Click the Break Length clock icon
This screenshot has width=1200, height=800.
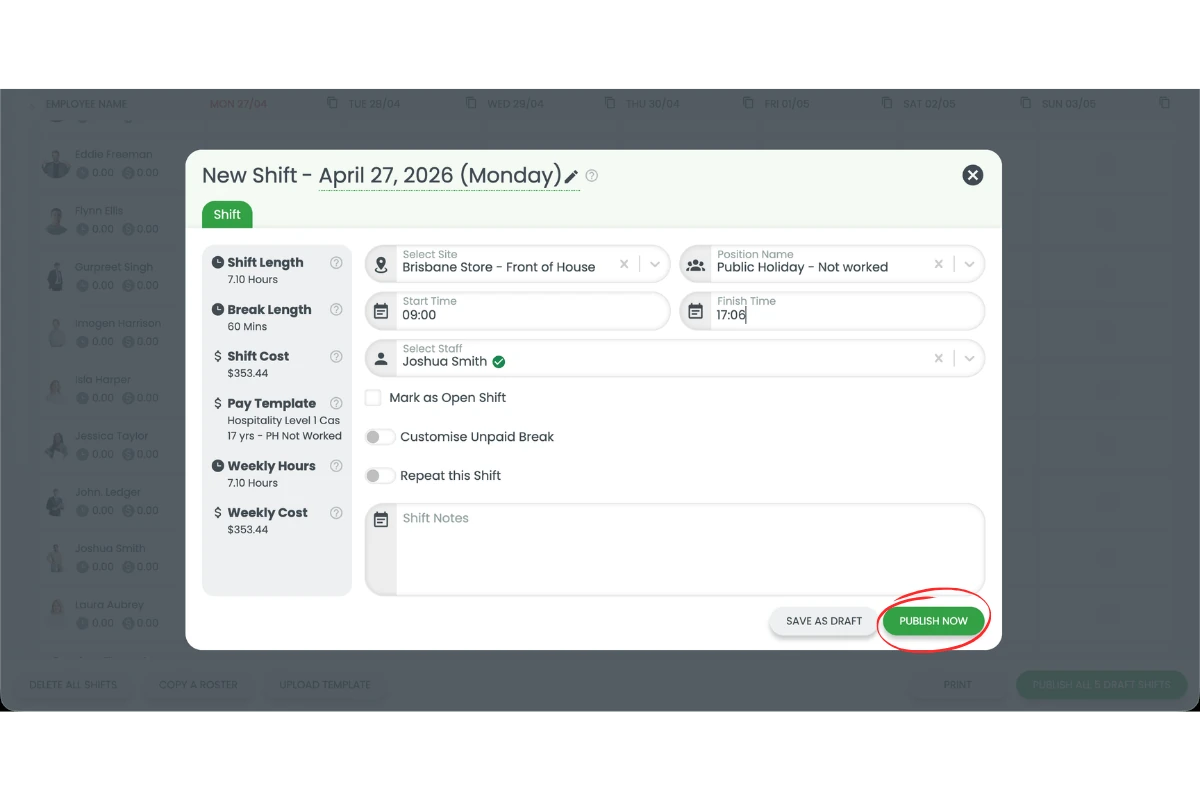pyautogui.click(x=218, y=309)
